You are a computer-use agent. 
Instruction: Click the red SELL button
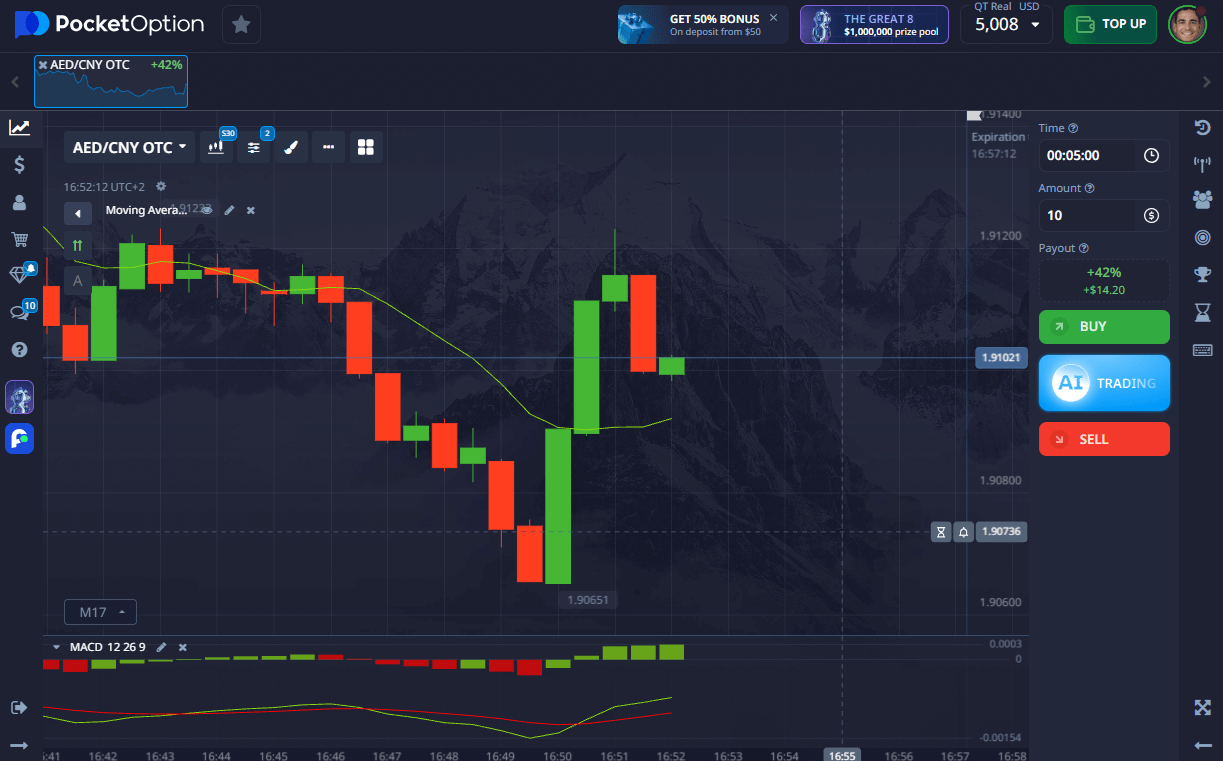(1104, 439)
